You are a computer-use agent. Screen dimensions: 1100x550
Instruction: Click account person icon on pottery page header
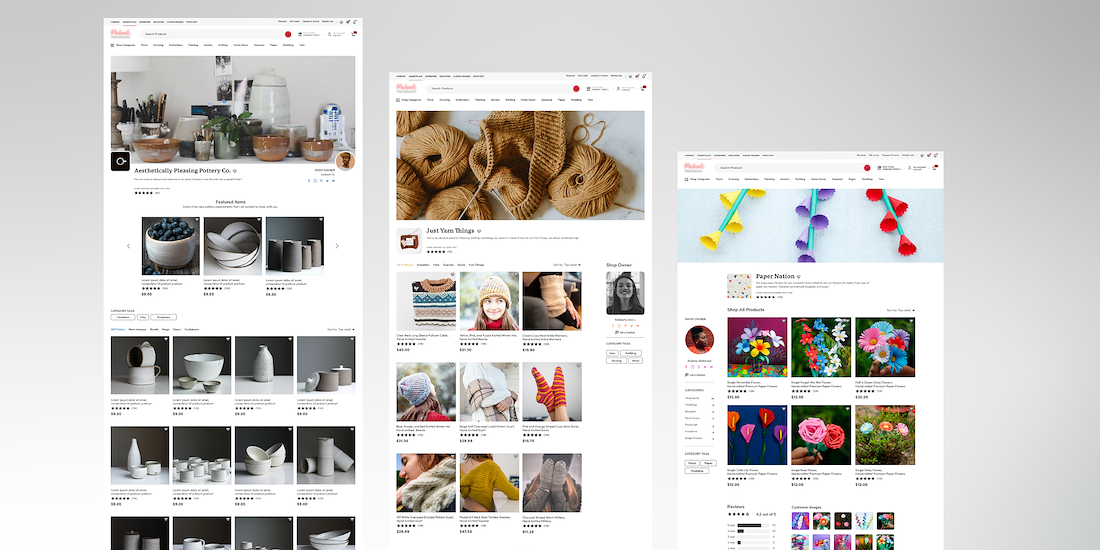329,34
